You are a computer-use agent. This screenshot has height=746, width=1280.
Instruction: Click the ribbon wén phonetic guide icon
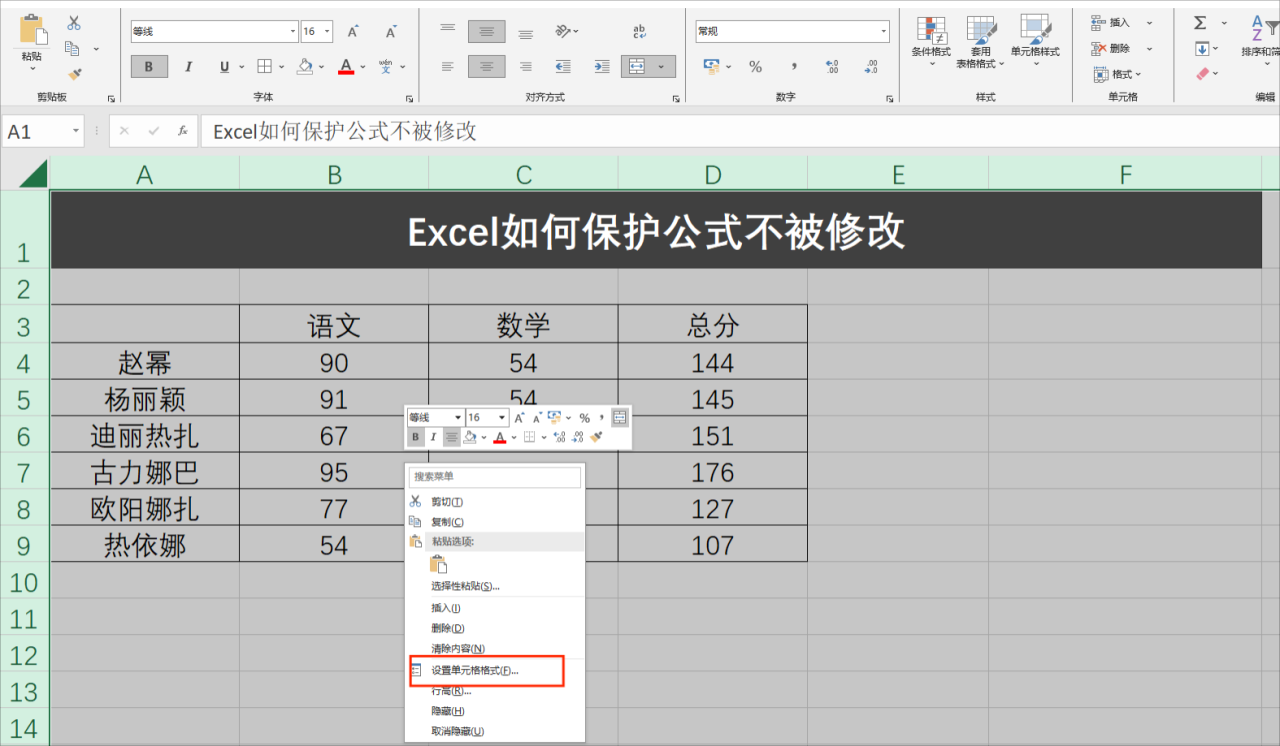pyautogui.click(x=386, y=67)
